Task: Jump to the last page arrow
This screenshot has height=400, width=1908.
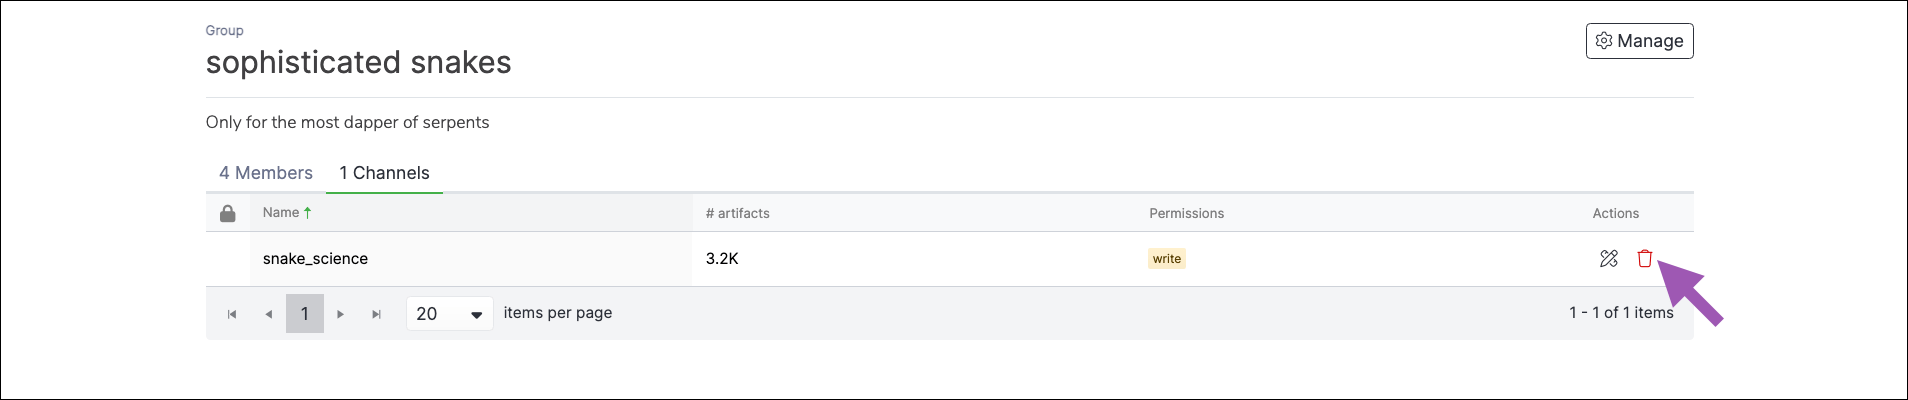Action: (x=377, y=314)
